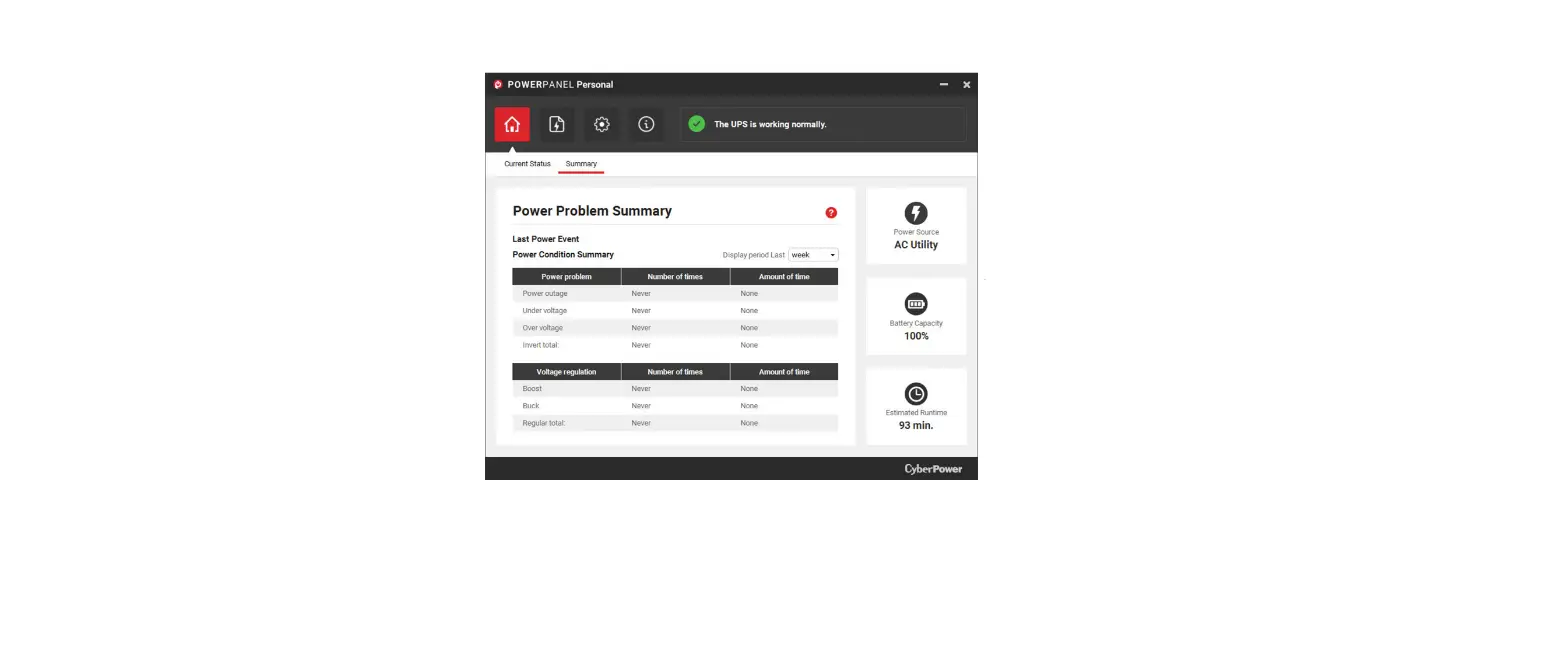Click the 100% battery capacity reading
The height and width of the screenshot is (653, 1564).
916,336
